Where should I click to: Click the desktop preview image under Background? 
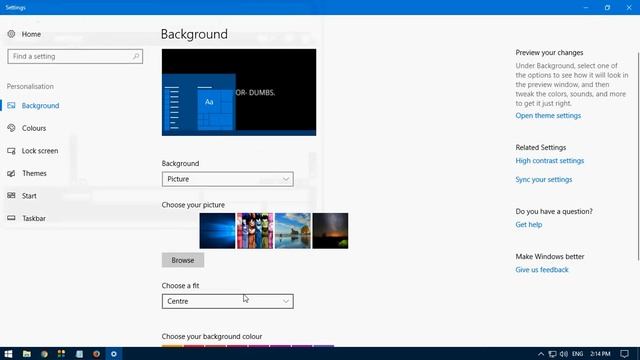[x=239, y=92]
